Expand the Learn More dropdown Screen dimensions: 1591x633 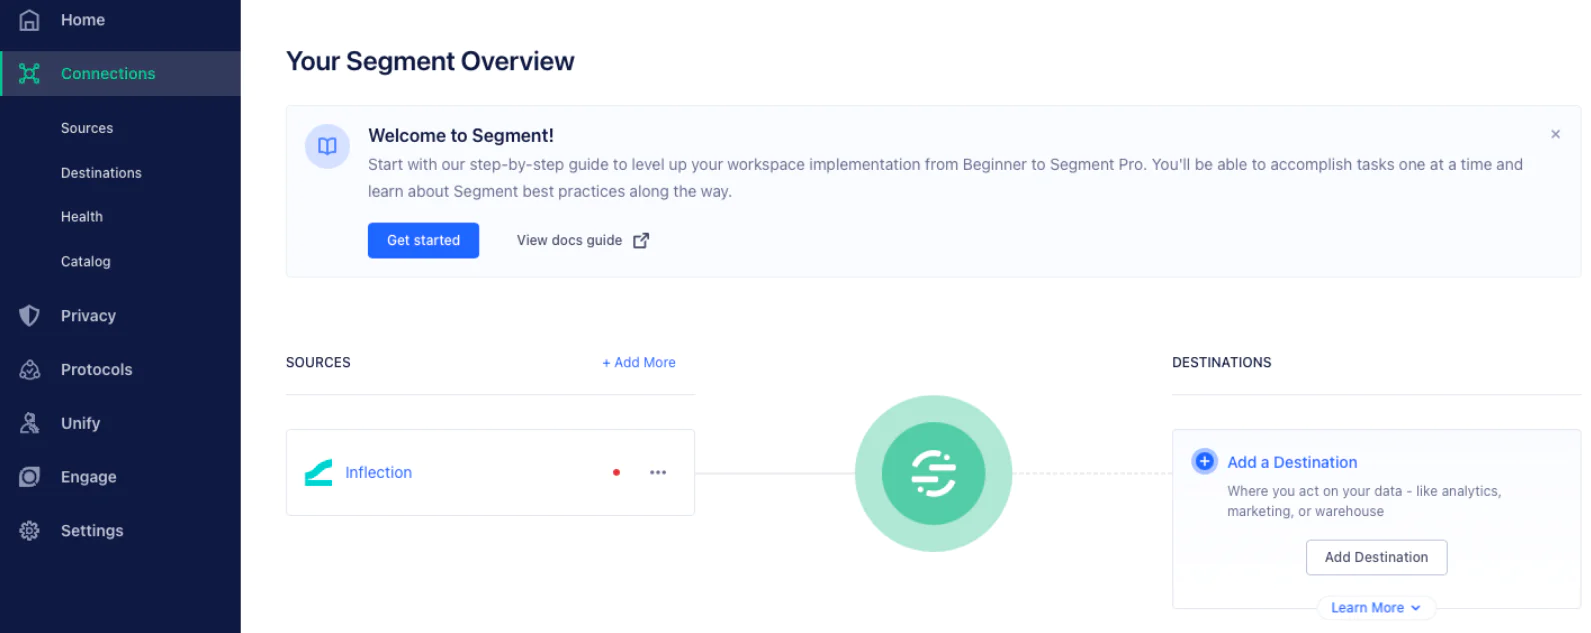(x=1375, y=608)
